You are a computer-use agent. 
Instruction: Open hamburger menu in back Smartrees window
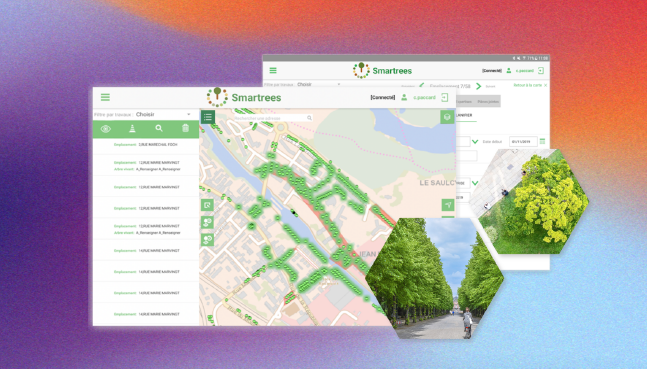(x=273, y=71)
